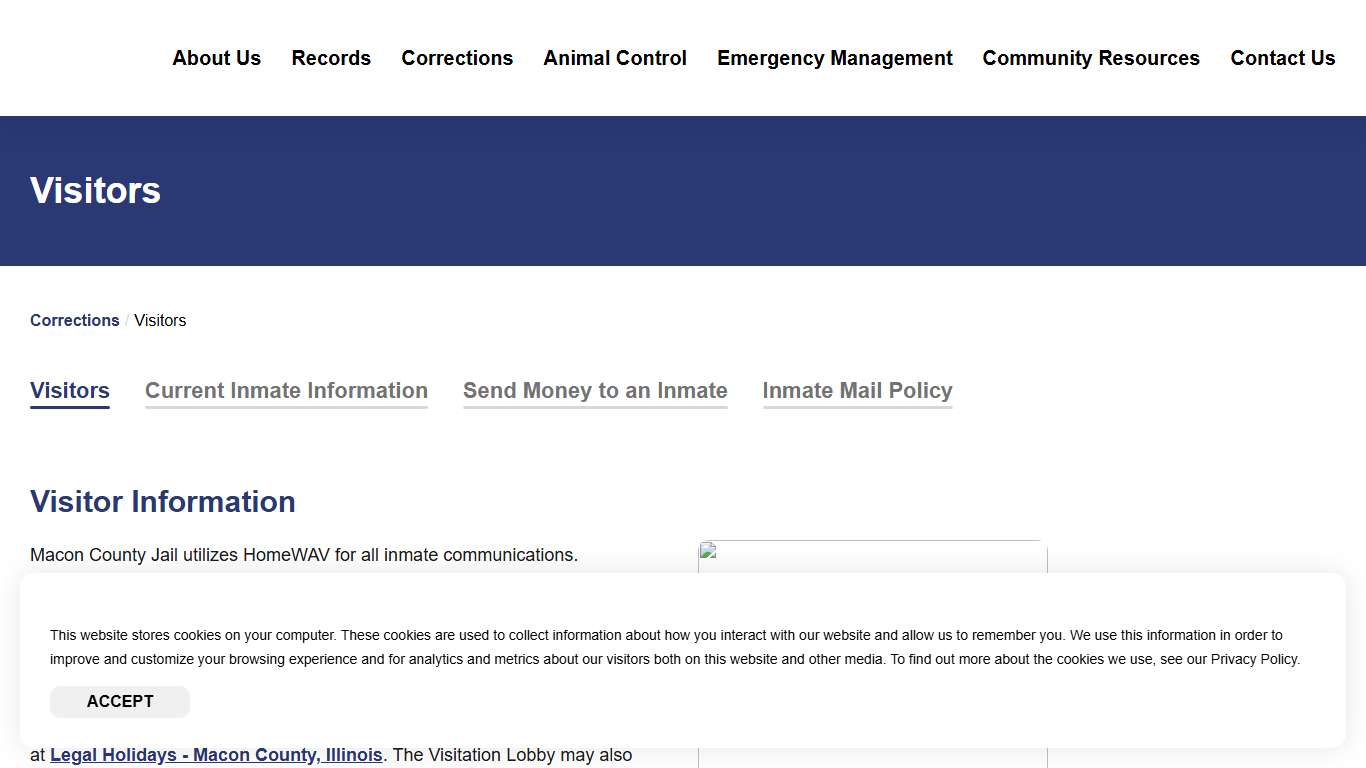This screenshot has width=1366, height=768.
Task: Select the Visitors tab
Action: 70,391
